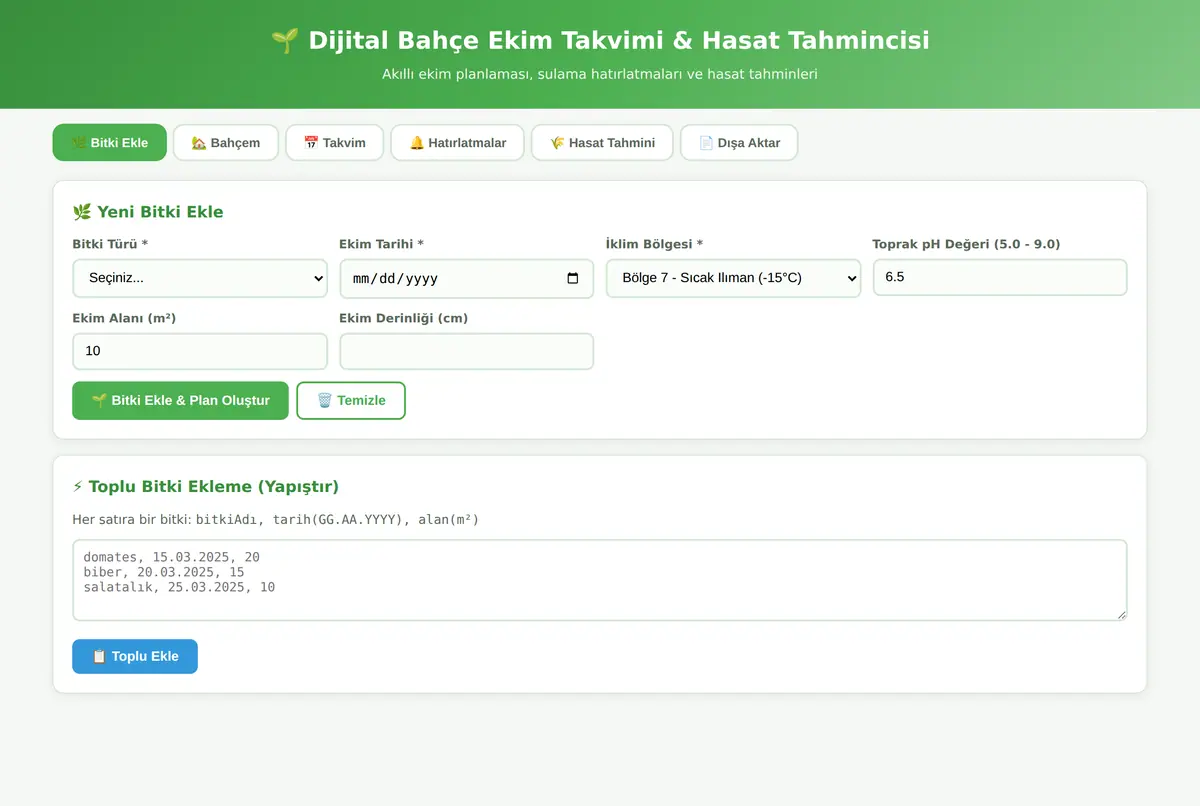Image resolution: width=1200 pixels, height=806 pixels.
Task: Click the Ekim Alanı input field
Action: pos(200,351)
